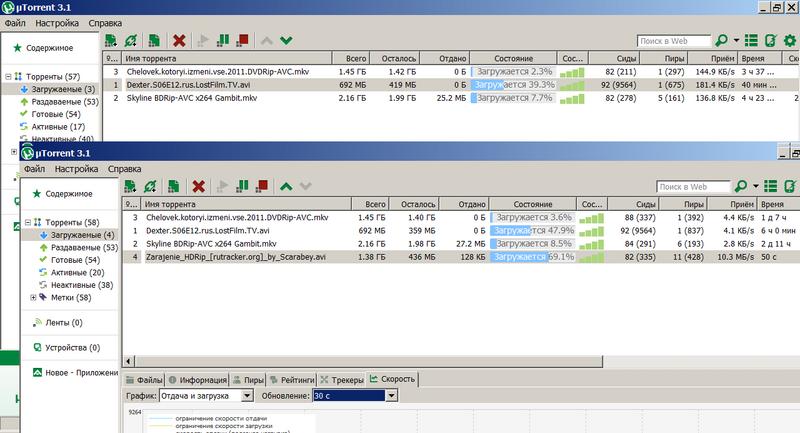Collapse Торренты (58) tree in front window
800x433 pixels.
(28, 222)
